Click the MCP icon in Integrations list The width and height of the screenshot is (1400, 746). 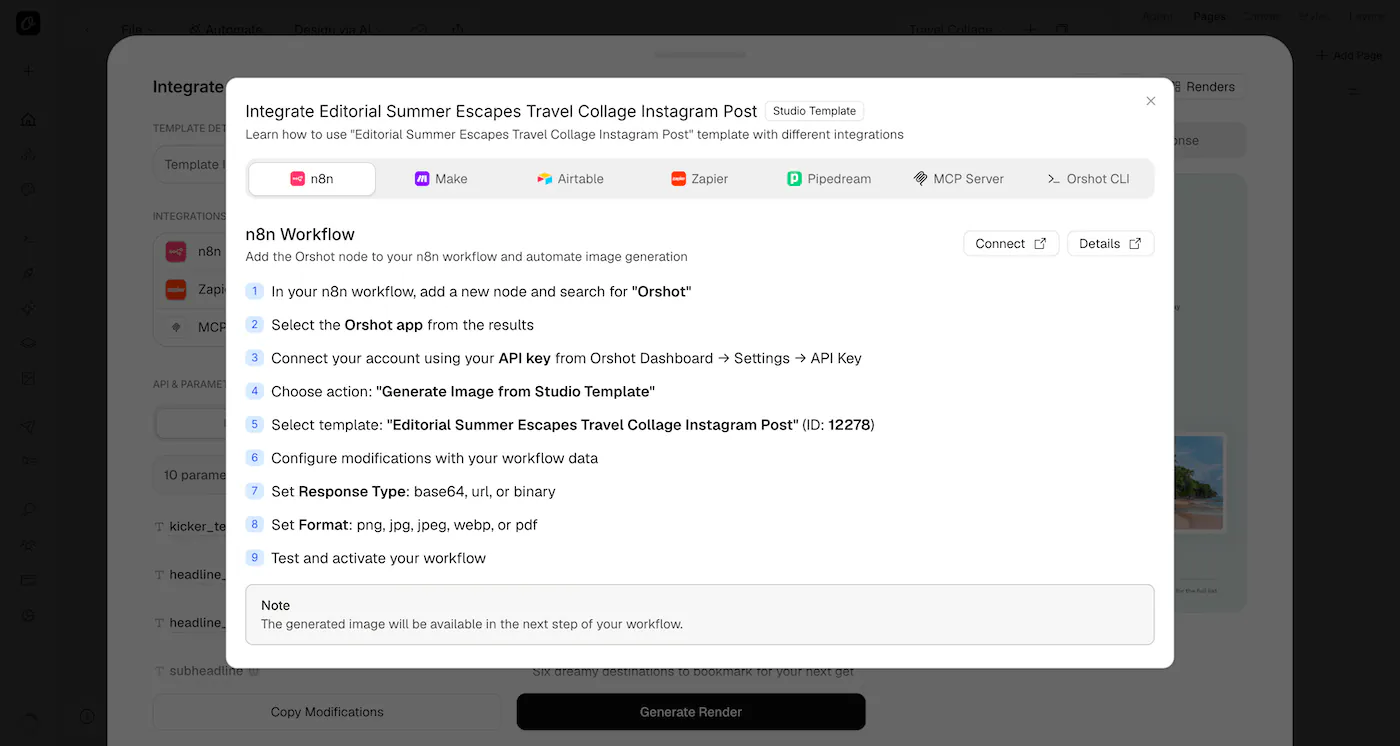pyautogui.click(x=176, y=327)
